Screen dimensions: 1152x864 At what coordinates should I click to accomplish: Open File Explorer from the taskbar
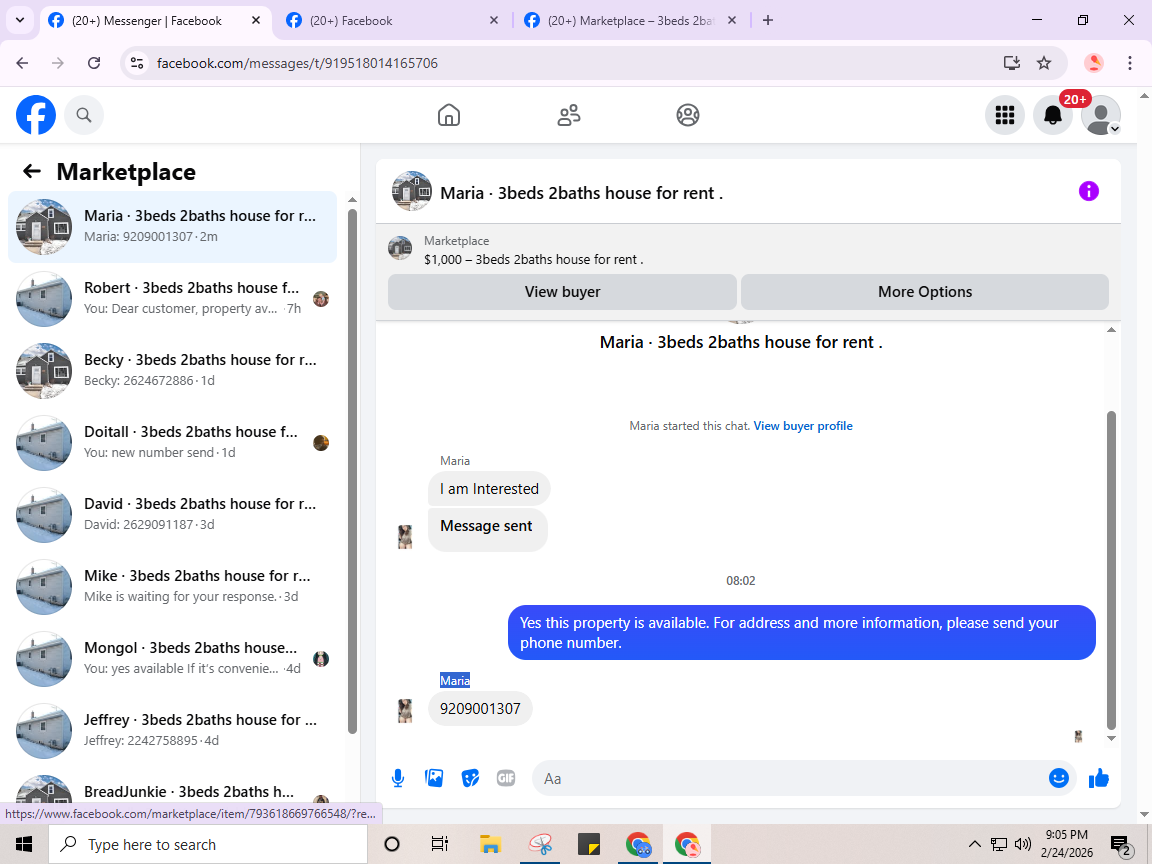tap(490, 844)
